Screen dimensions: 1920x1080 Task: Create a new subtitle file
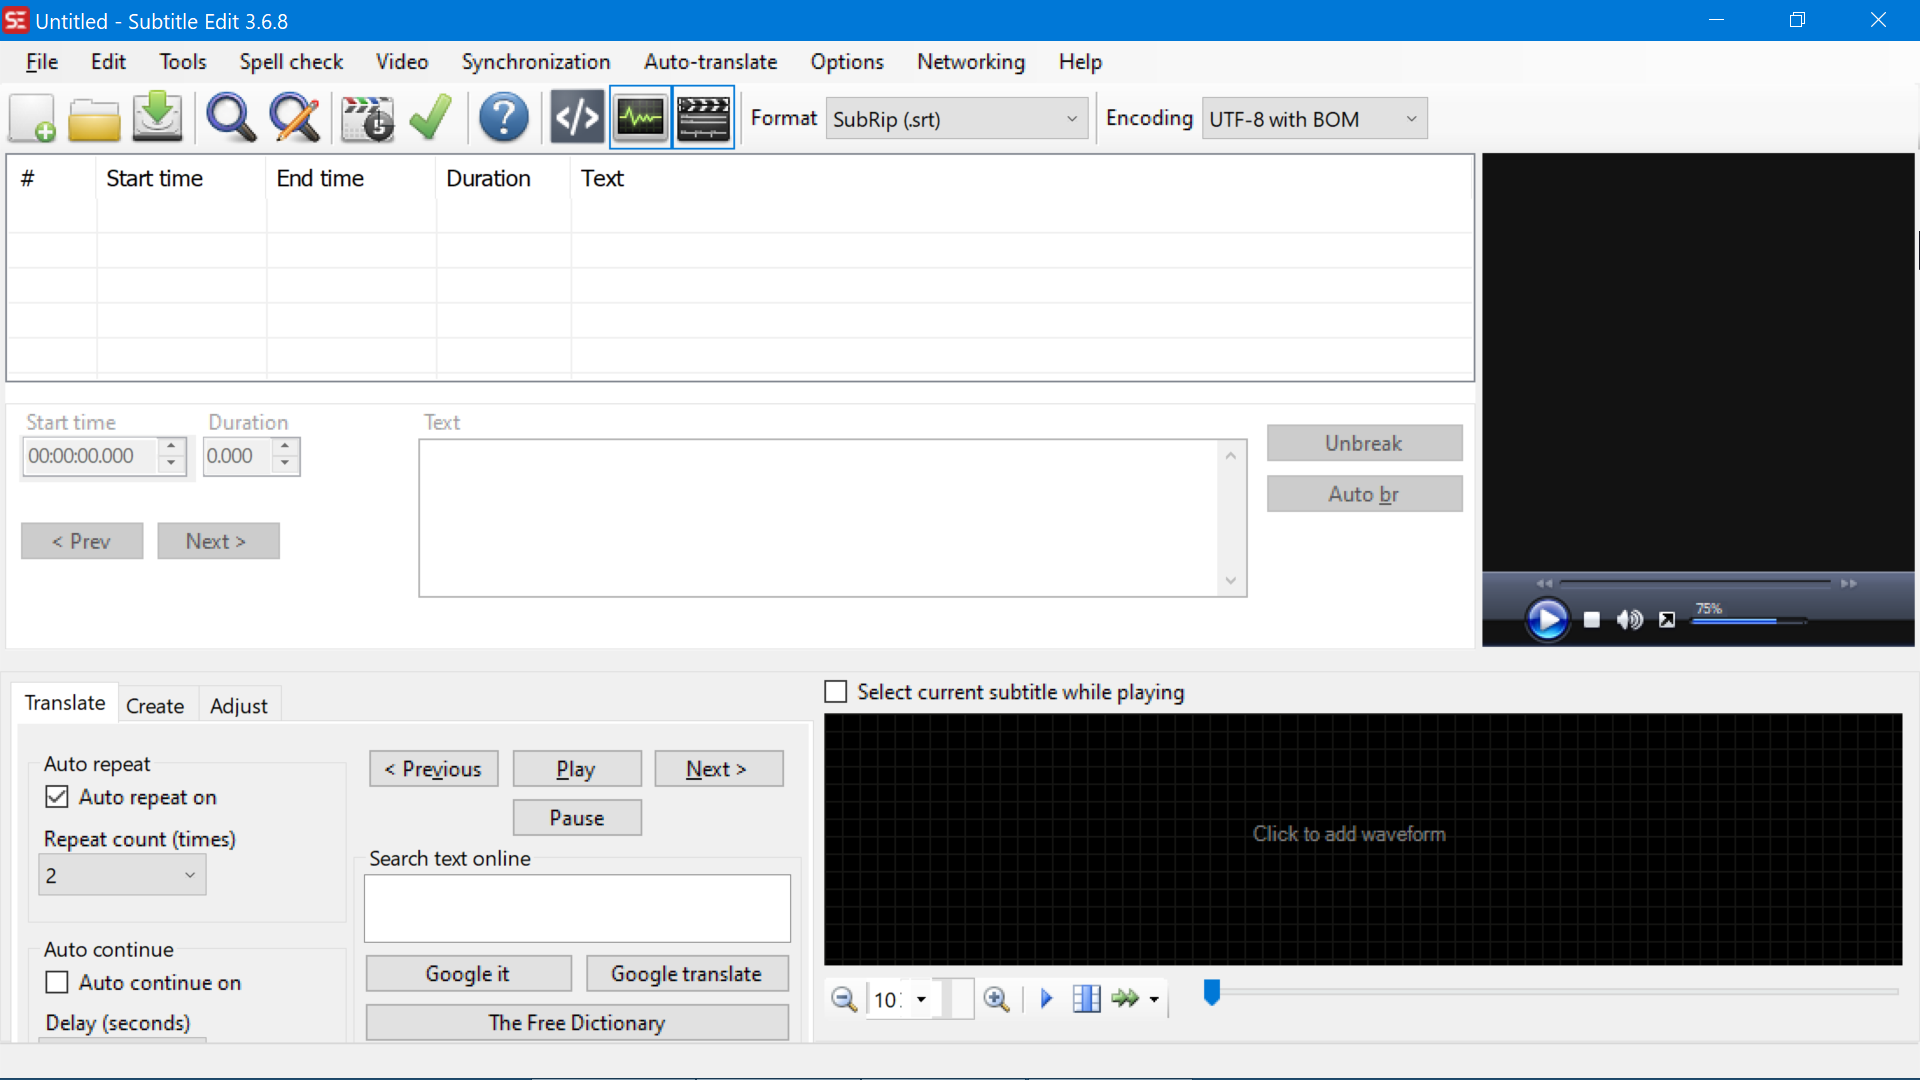pyautogui.click(x=30, y=117)
